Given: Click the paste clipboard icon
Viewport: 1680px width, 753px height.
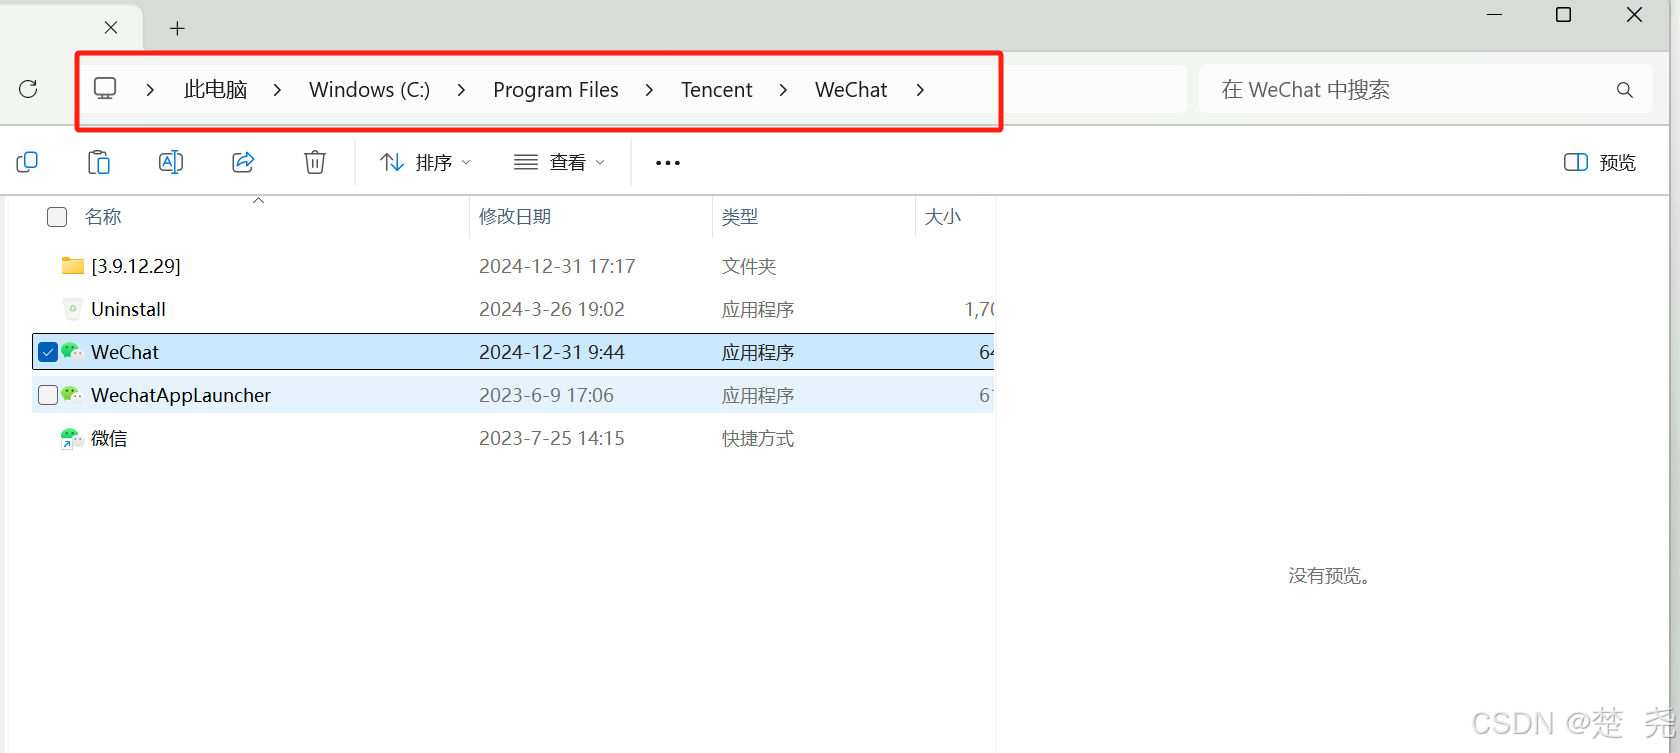Looking at the screenshot, I should (99, 162).
